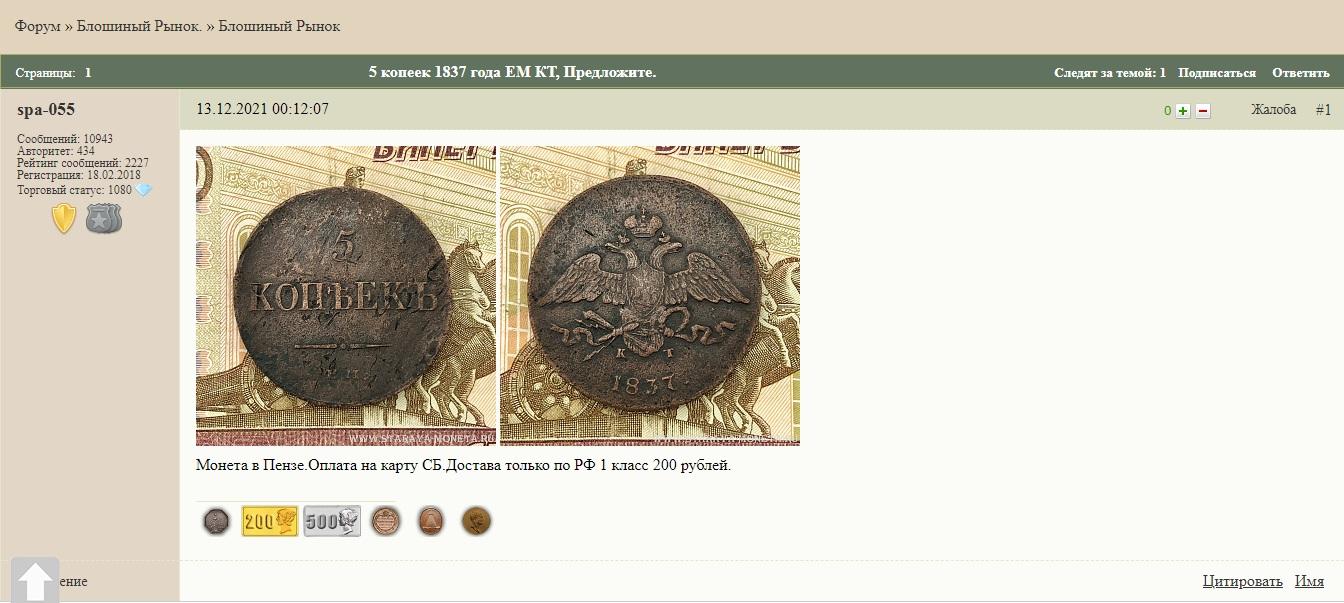Click Подписаться to follow the topic
The width and height of the screenshot is (1344, 603).
coord(1216,73)
